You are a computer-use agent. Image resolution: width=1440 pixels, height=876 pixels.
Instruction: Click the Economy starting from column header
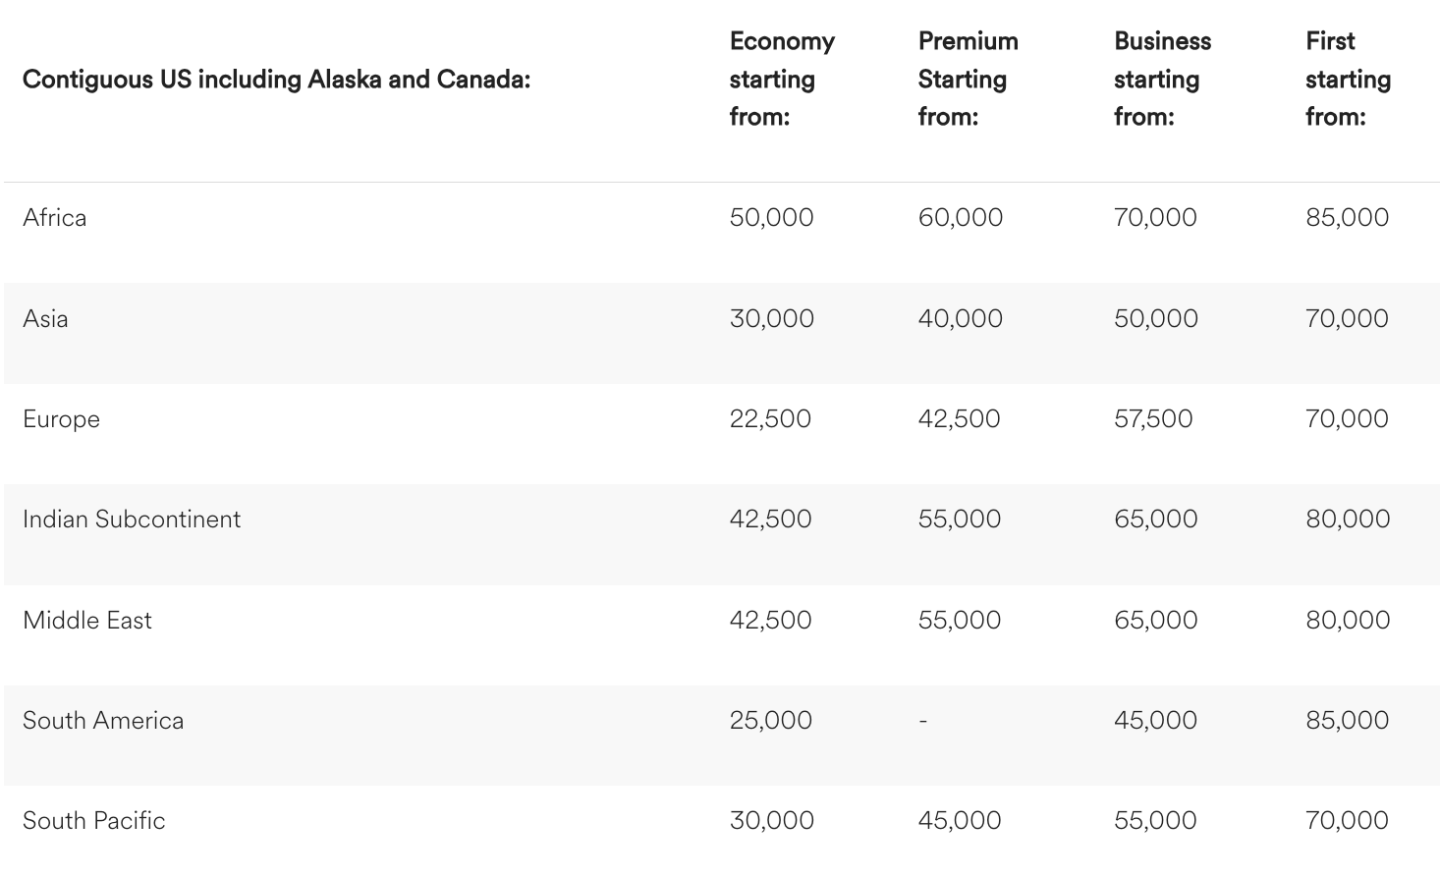pos(781,79)
